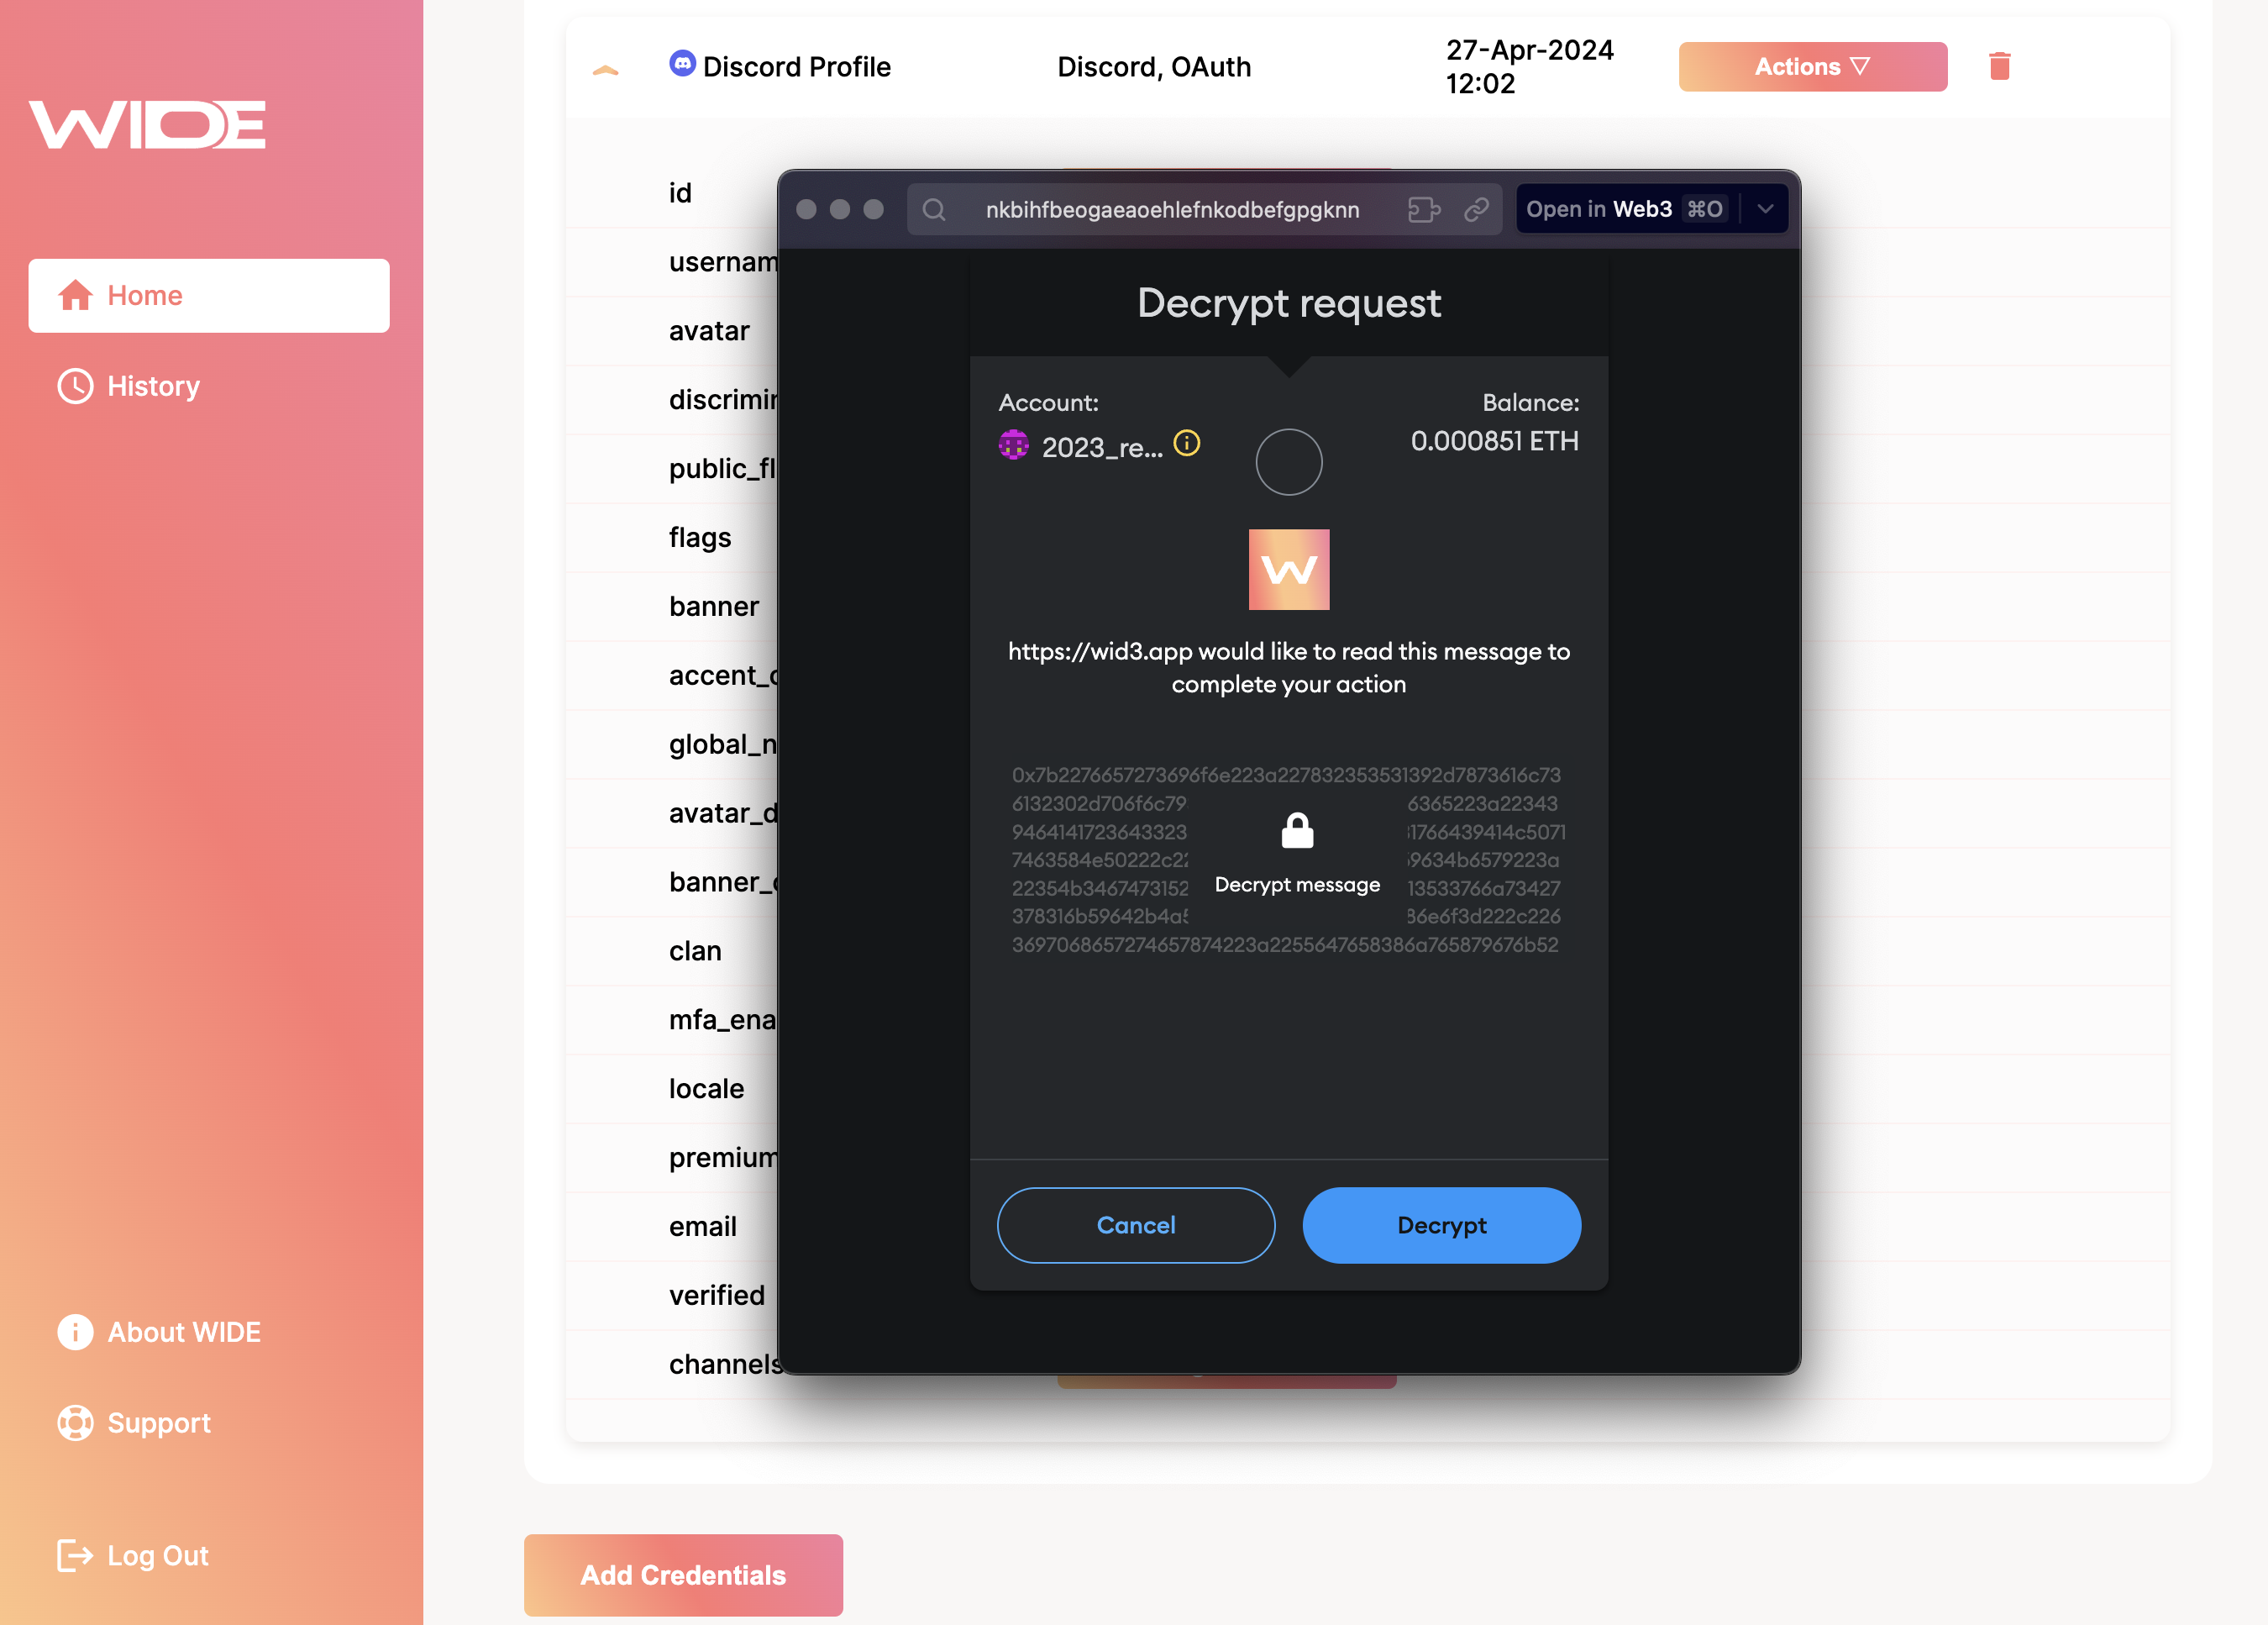The width and height of the screenshot is (2268, 1625).
Task: Close the MetaMask popup window
Action: point(806,209)
